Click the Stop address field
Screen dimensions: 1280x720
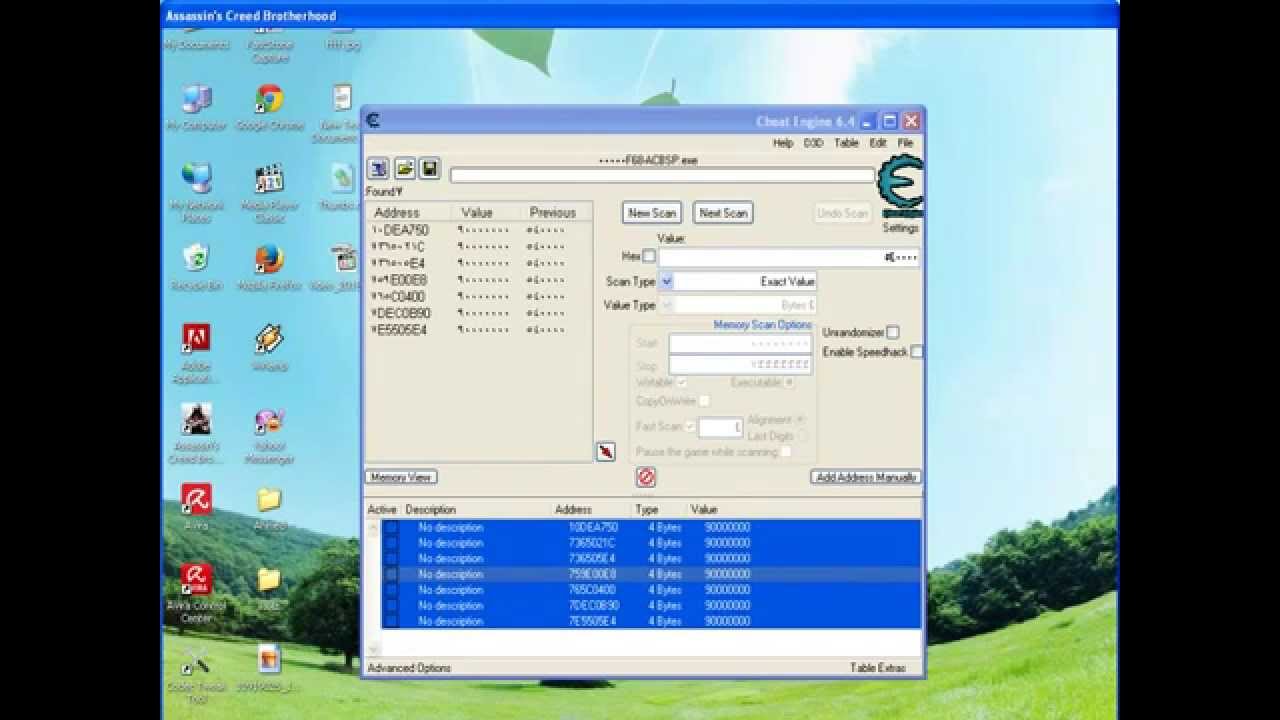tap(740, 366)
